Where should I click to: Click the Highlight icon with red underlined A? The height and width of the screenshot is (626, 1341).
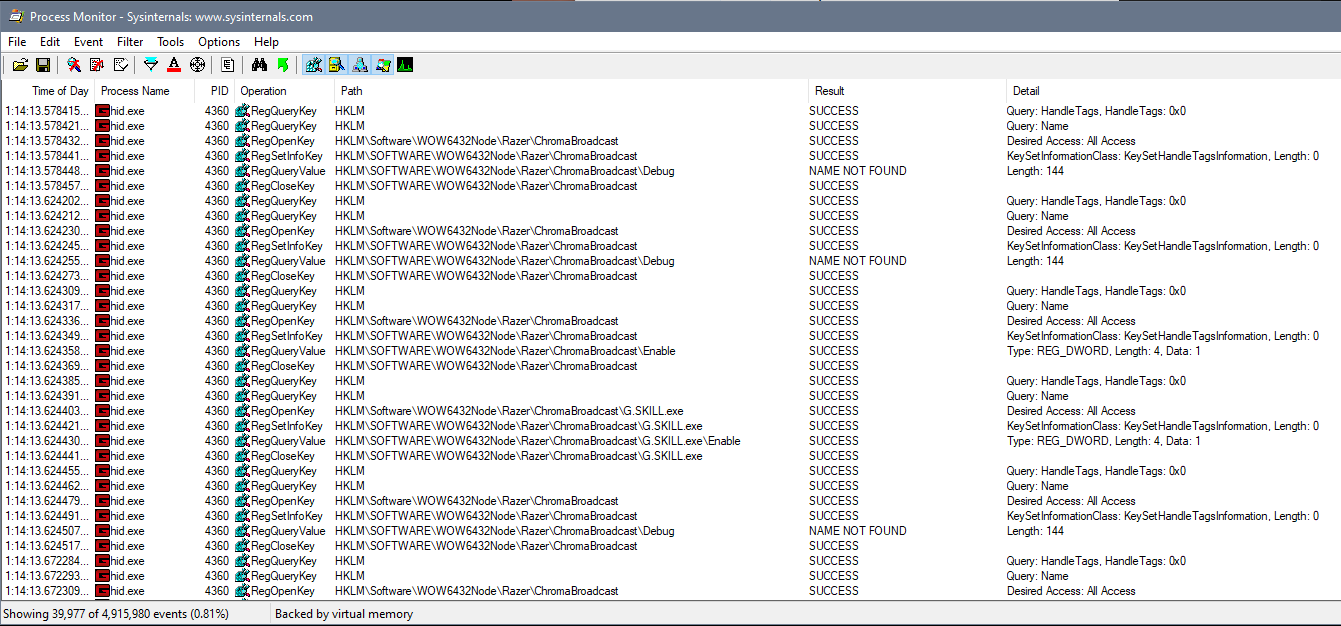point(174,64)
